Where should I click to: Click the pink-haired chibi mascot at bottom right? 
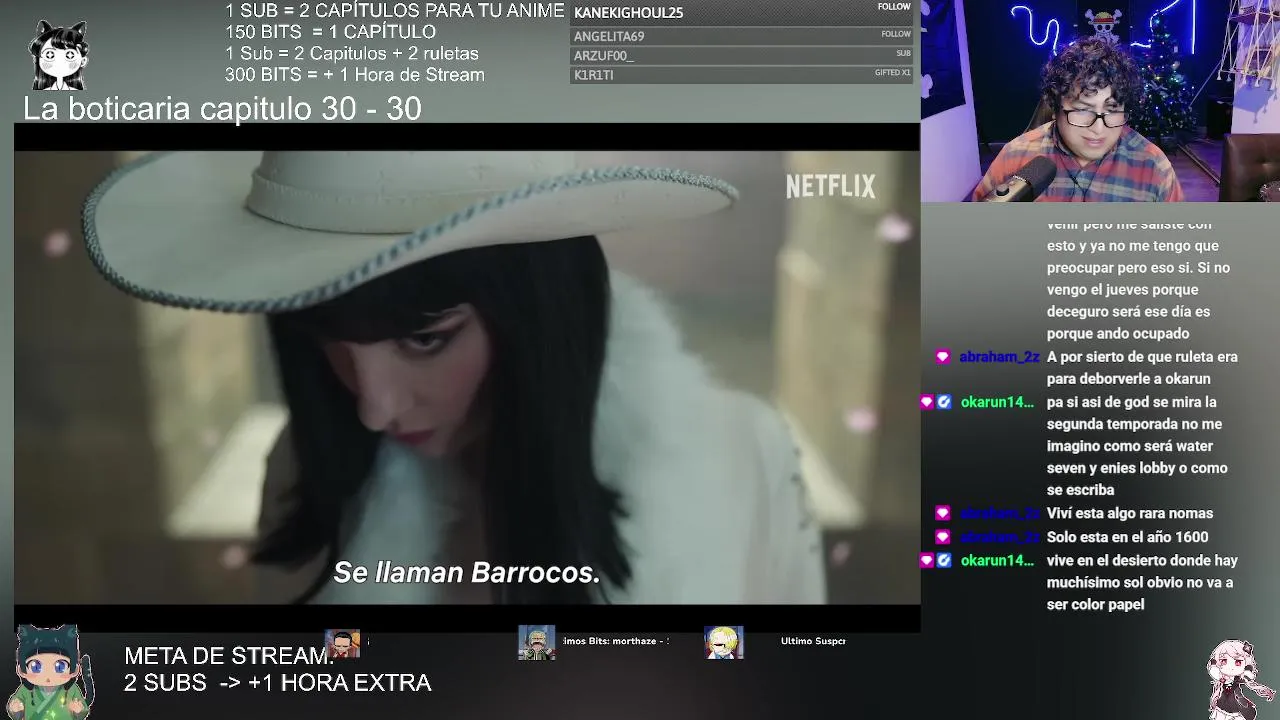click(x=1238, y=678)
